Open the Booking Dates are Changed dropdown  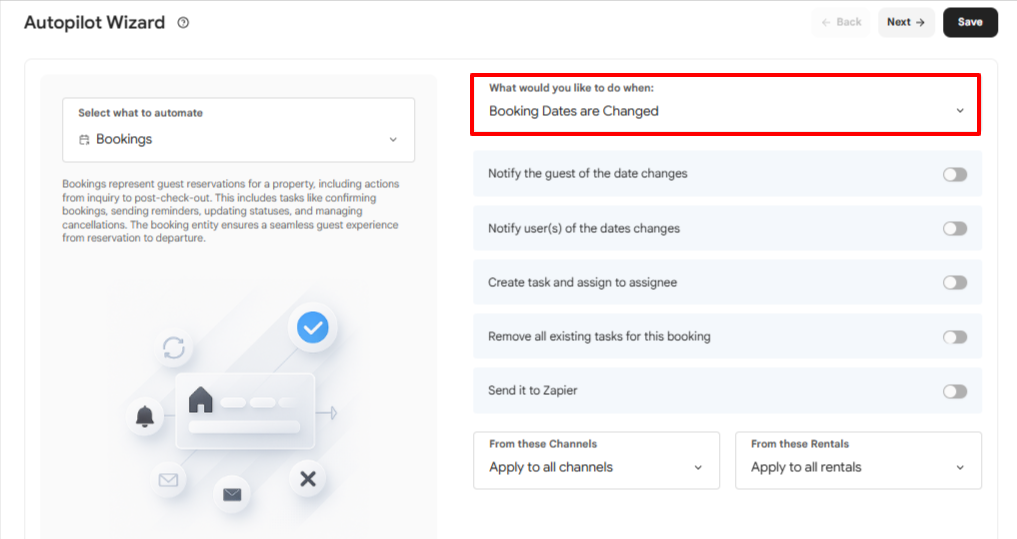[725, 104]
